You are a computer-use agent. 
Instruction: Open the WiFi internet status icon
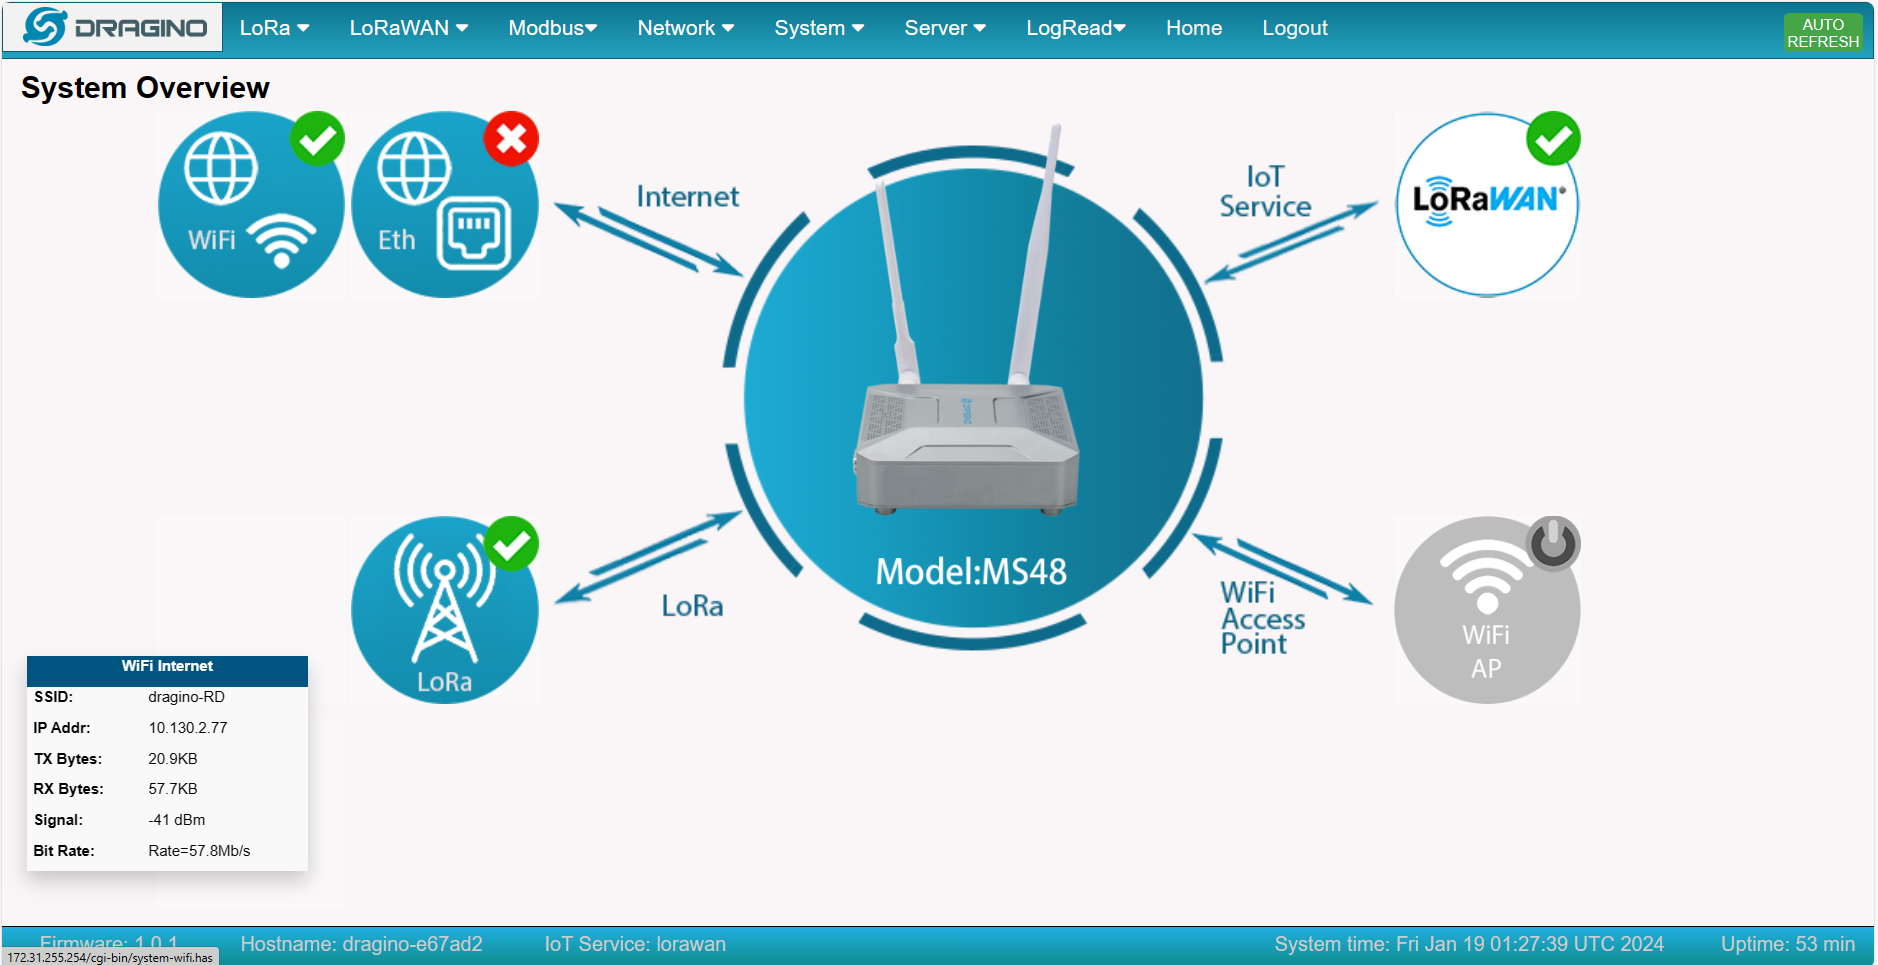click(251, 204)
